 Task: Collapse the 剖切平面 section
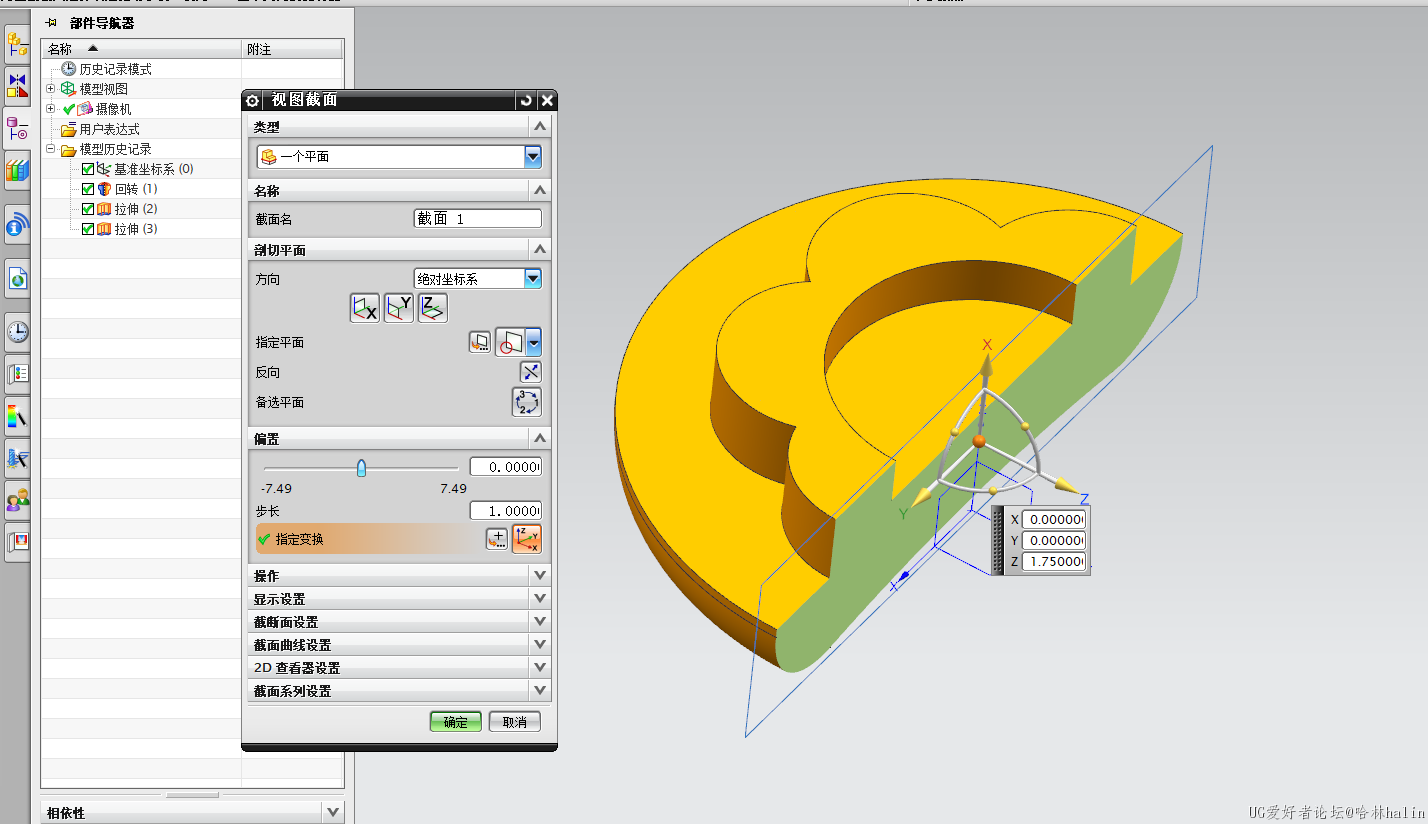coord(540,249)
